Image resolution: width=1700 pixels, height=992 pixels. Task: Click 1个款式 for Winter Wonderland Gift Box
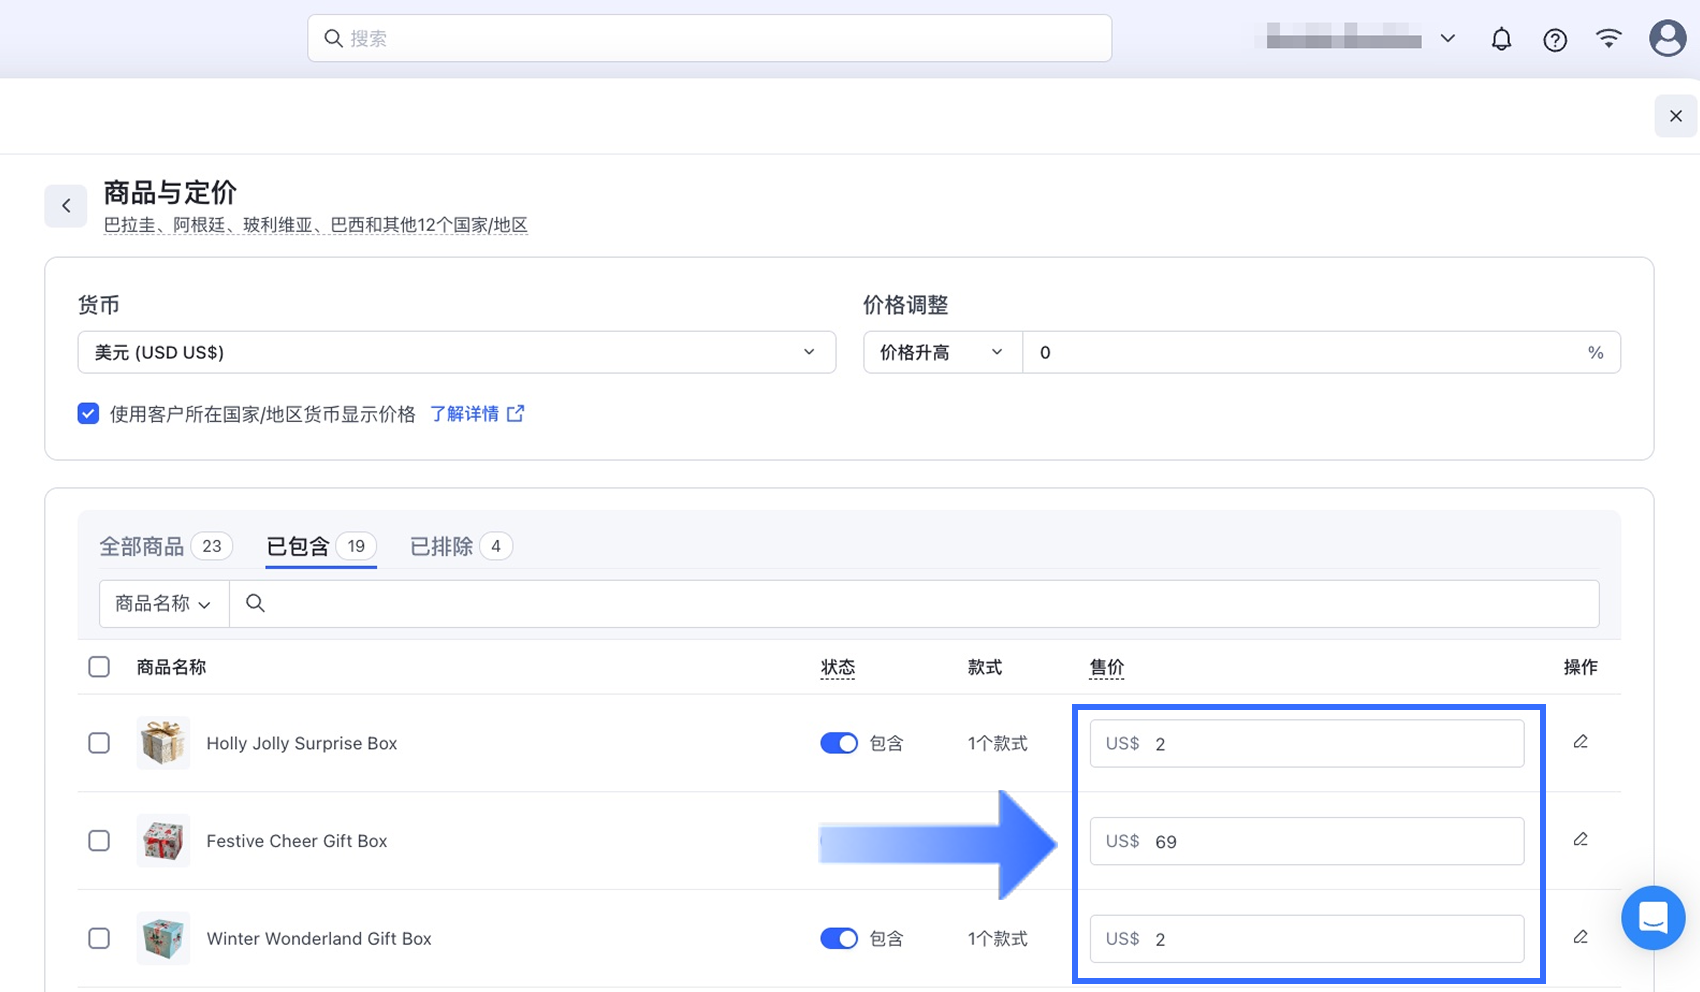(997, 938)
